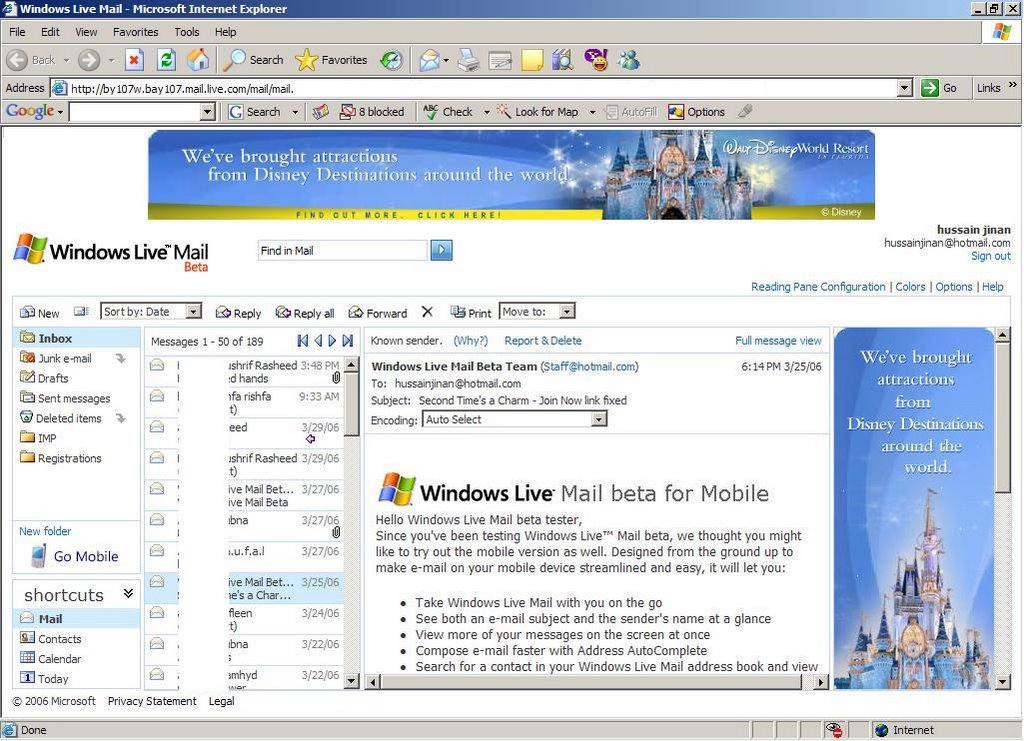Open the Favorites star in the browser toolbar
Image resolution: width=1024 pixels, height=741 pixels.
pyautogui.click(x=331, y=60)
